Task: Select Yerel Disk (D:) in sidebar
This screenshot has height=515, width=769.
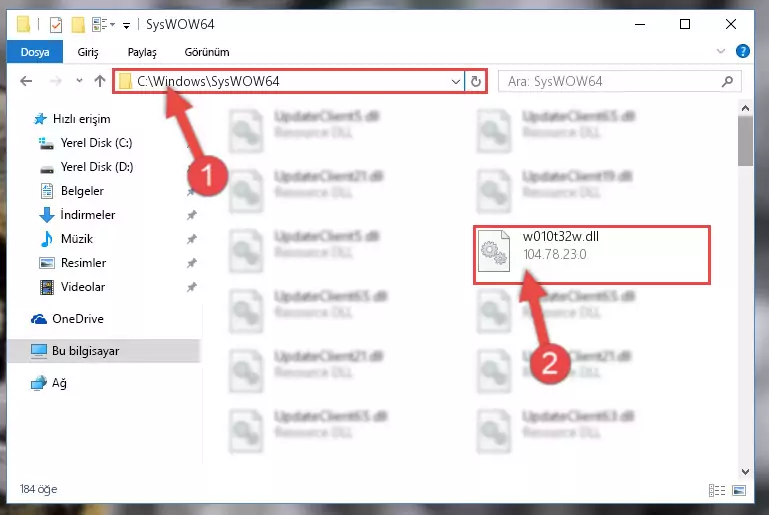Action: point(97,167)
